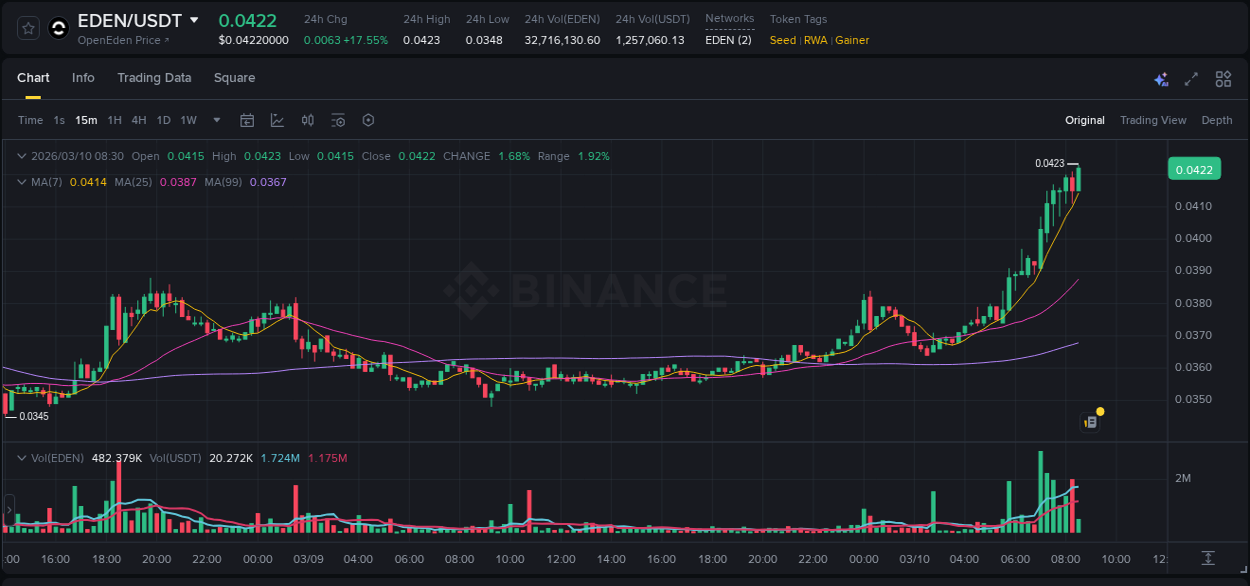
Task: Open the EDEN/USDT pair selector dropdown
Action: (194, 19)
